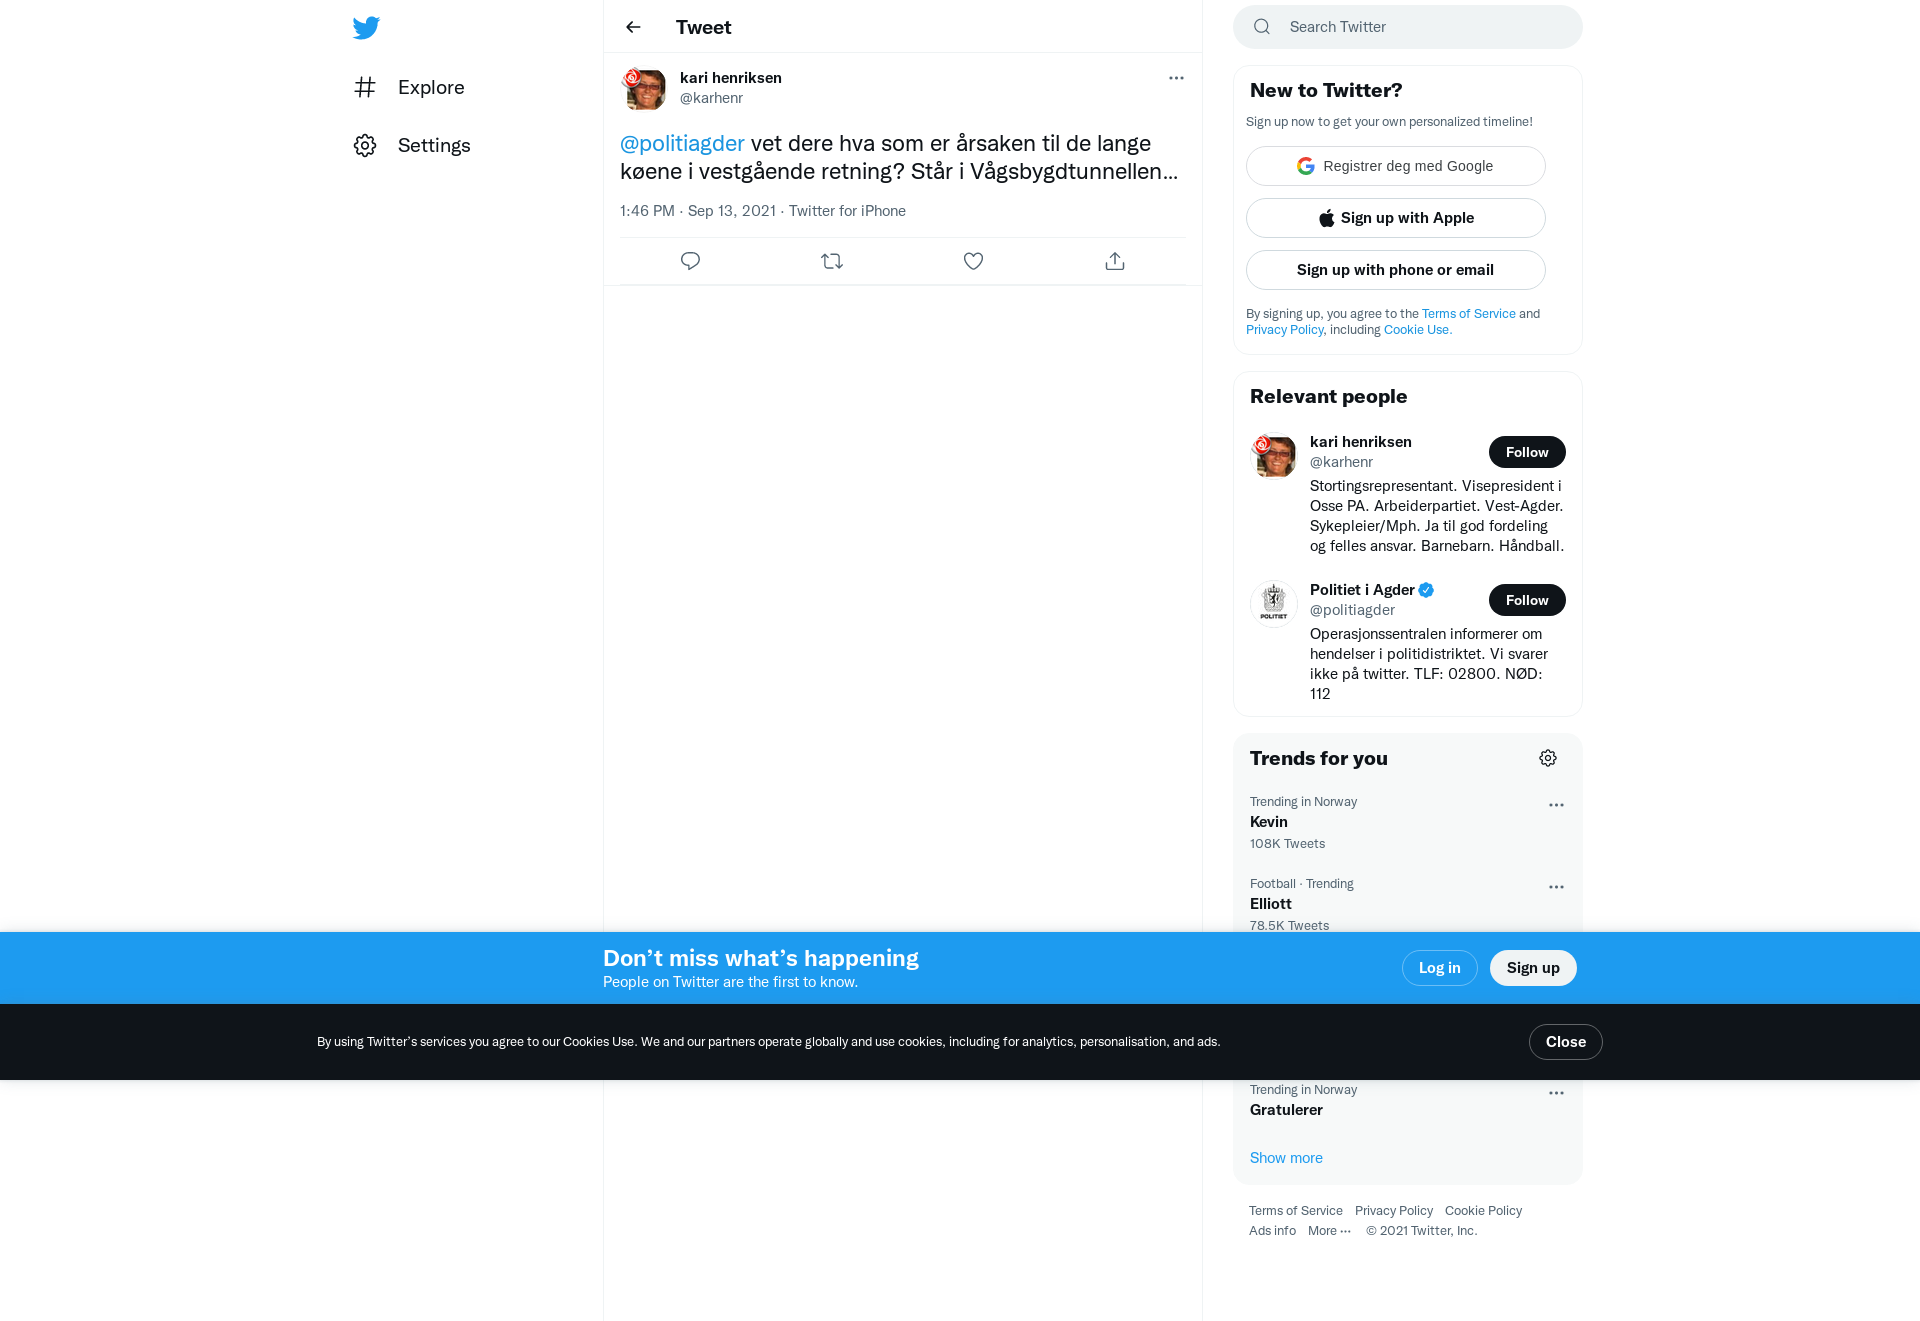Like the tweet with the heart icon
1920x1321 pixels.
point(973,261)
